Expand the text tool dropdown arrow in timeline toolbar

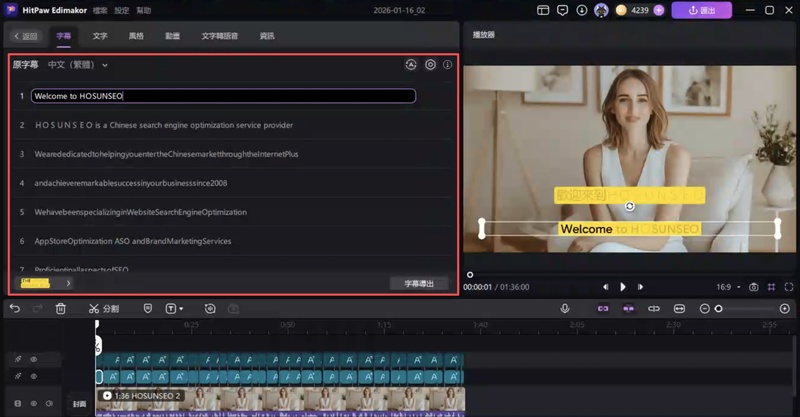coord(181,309)
